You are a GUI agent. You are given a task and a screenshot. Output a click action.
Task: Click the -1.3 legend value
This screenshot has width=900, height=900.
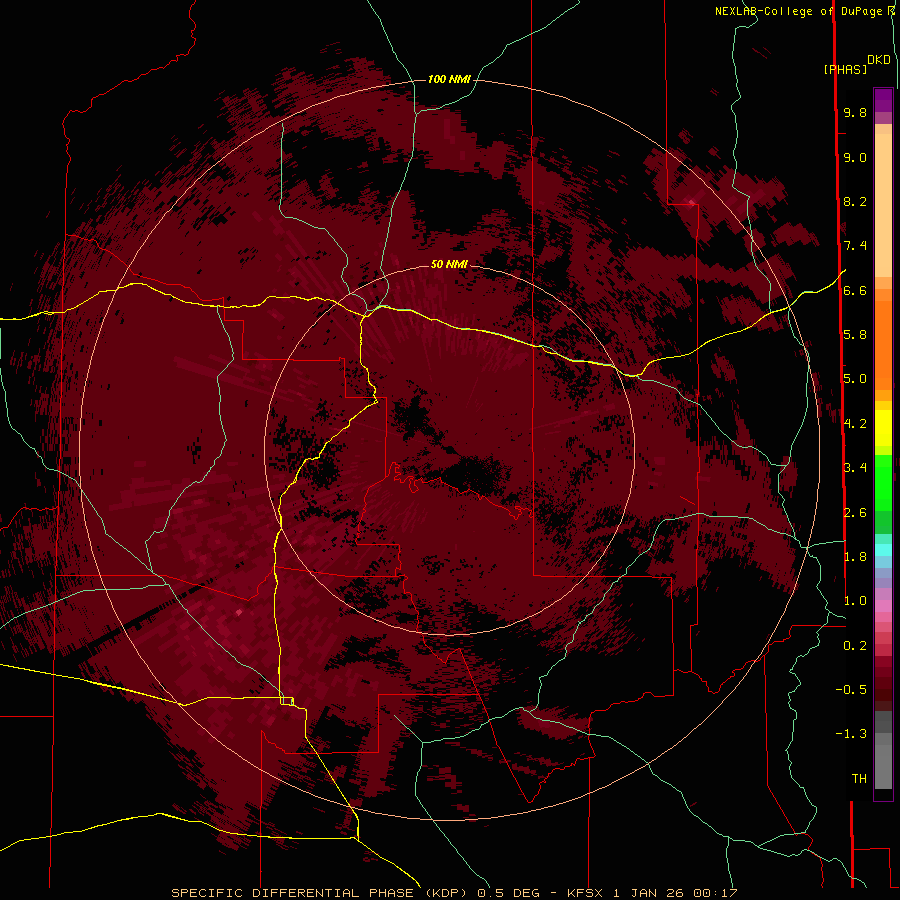tap(851, 734)
